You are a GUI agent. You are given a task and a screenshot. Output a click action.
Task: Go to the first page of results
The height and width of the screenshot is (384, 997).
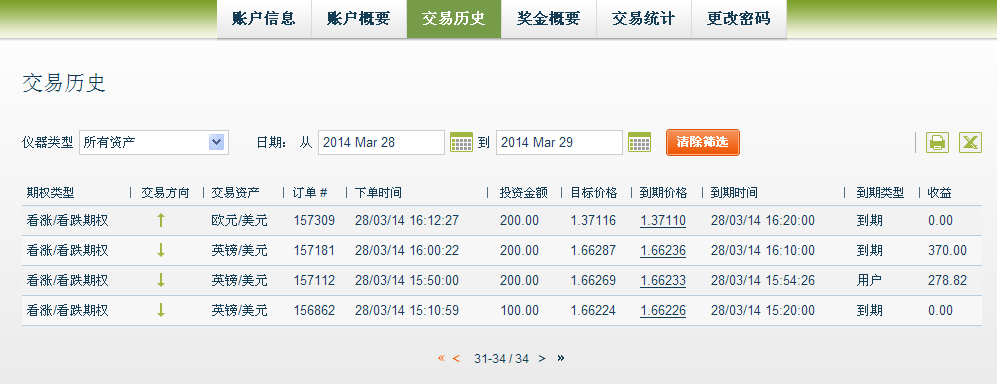(441, 359)
